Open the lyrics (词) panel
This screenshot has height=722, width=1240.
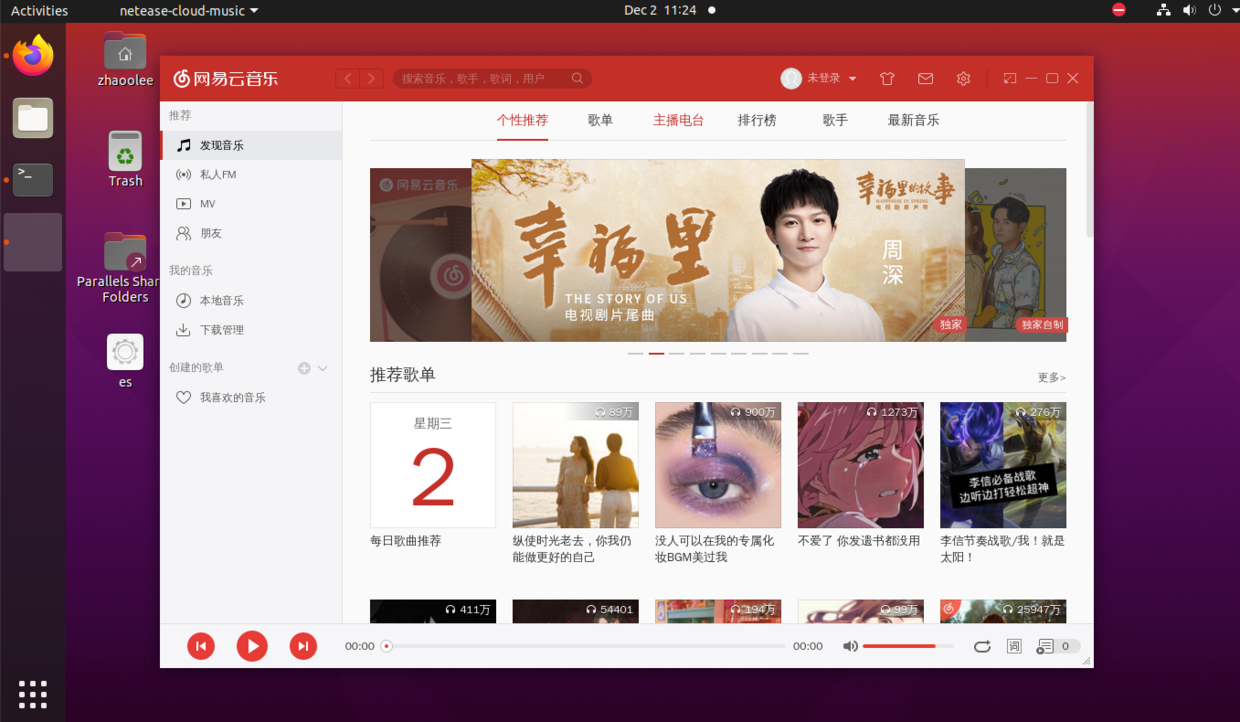[x=1014, y=646]
